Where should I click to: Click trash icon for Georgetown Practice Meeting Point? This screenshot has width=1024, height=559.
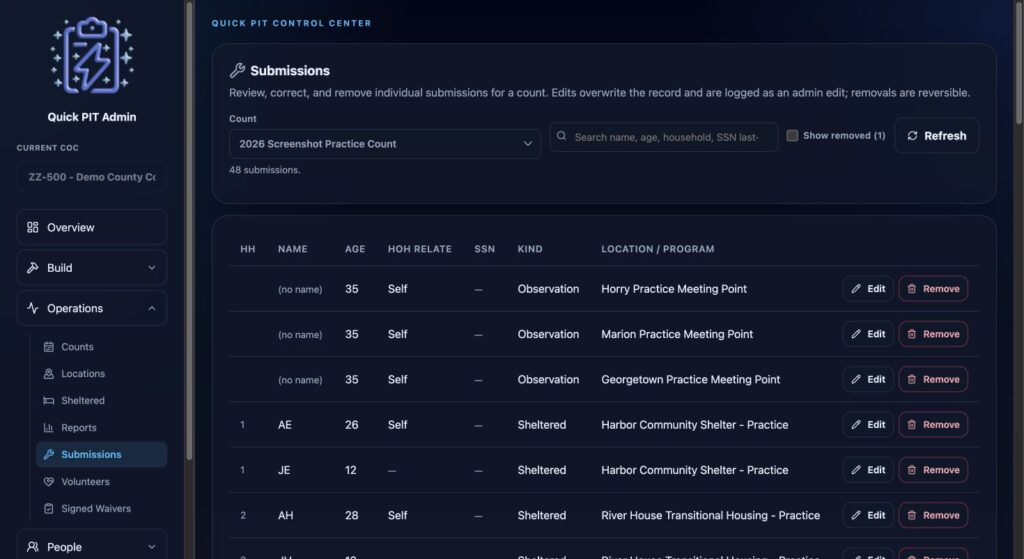(912, 379)
